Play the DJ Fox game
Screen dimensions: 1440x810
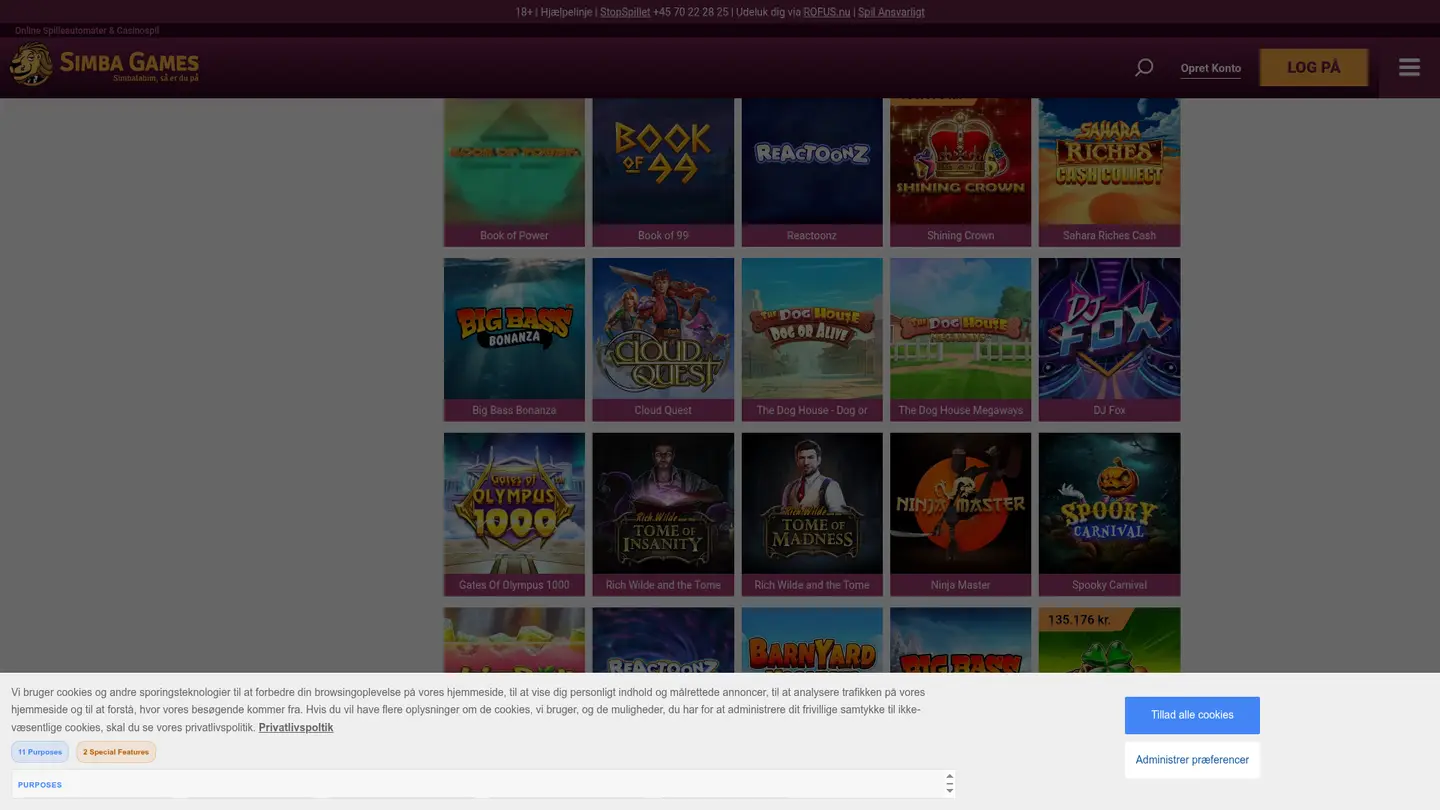pyautogui.click(x=1109, y=339)
